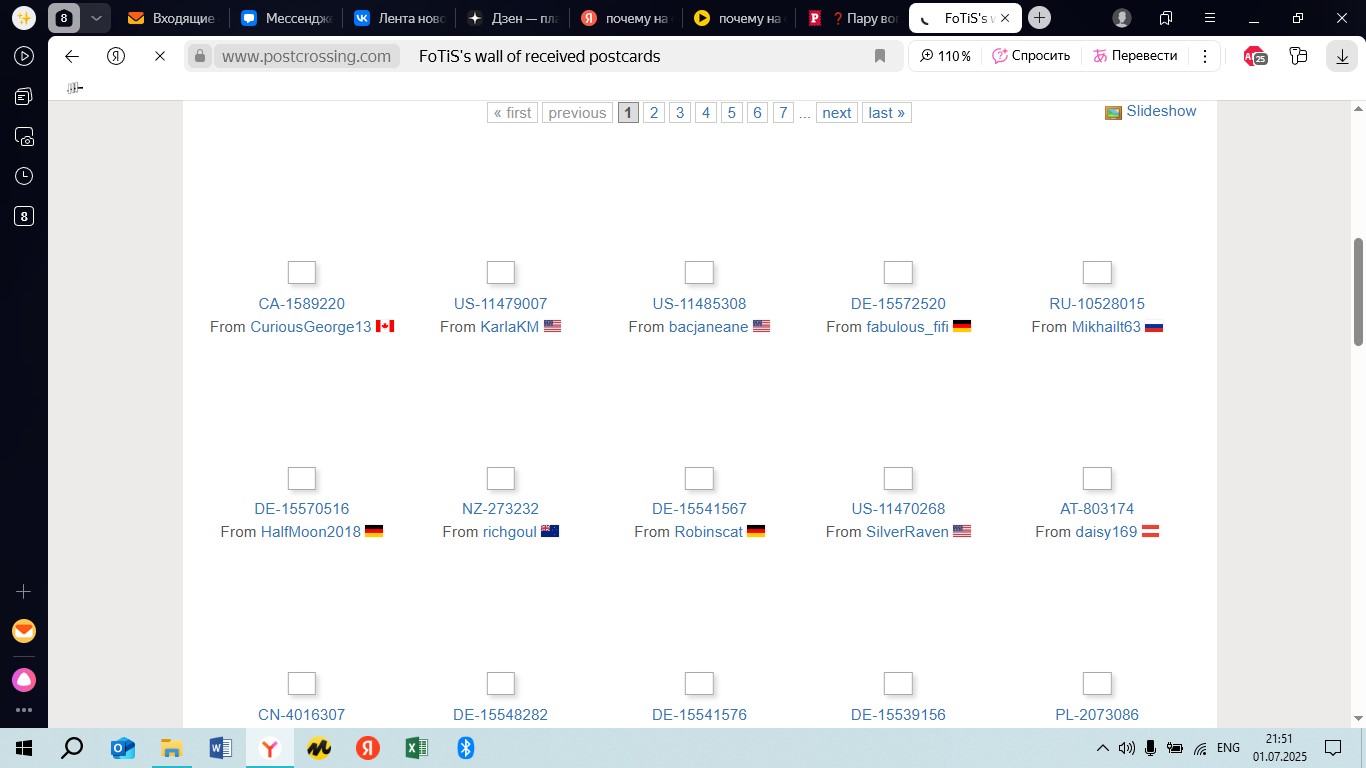Open the browser hamburger menu
The width and height of the screenshot is (1366, 768).
coord(1210,18)
